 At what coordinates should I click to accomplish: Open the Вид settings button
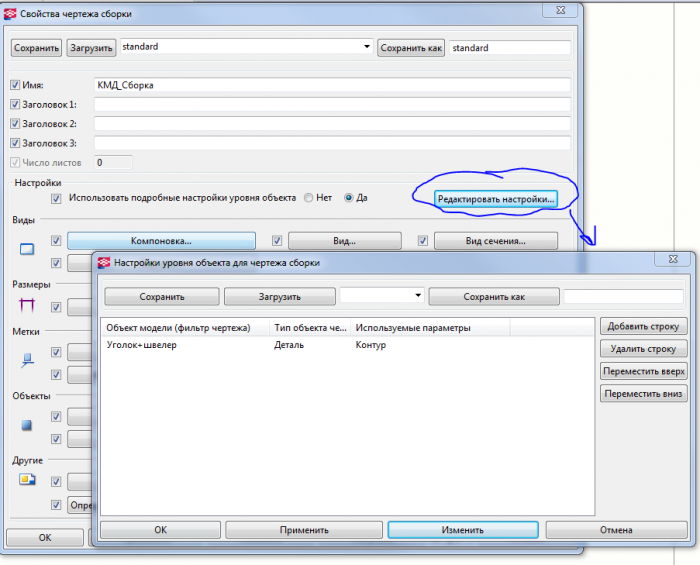(x=345, y=241)
